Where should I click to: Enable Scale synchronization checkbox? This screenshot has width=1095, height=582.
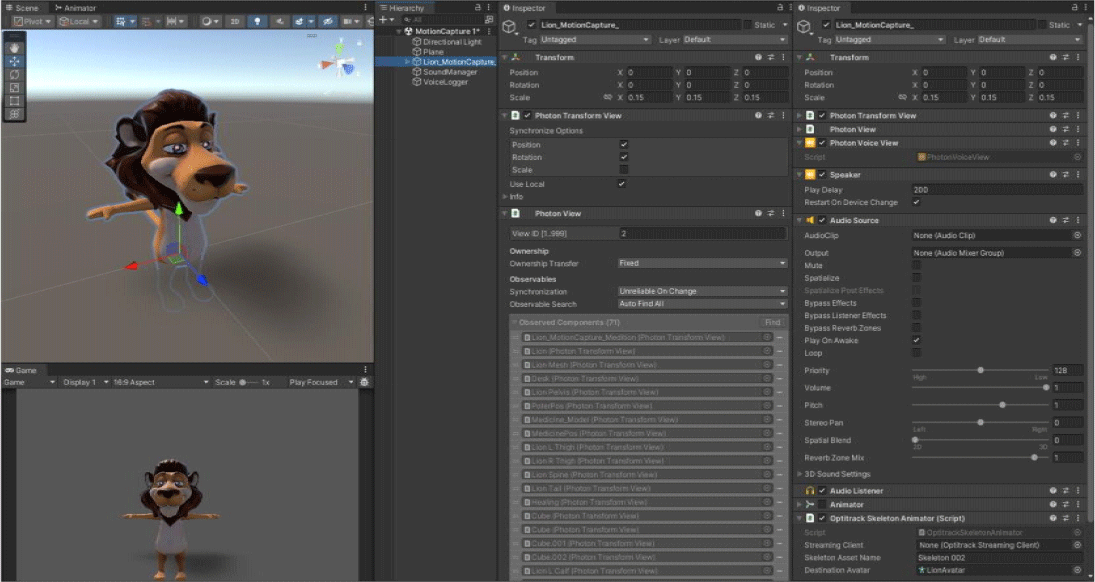(x=624, y=170)
